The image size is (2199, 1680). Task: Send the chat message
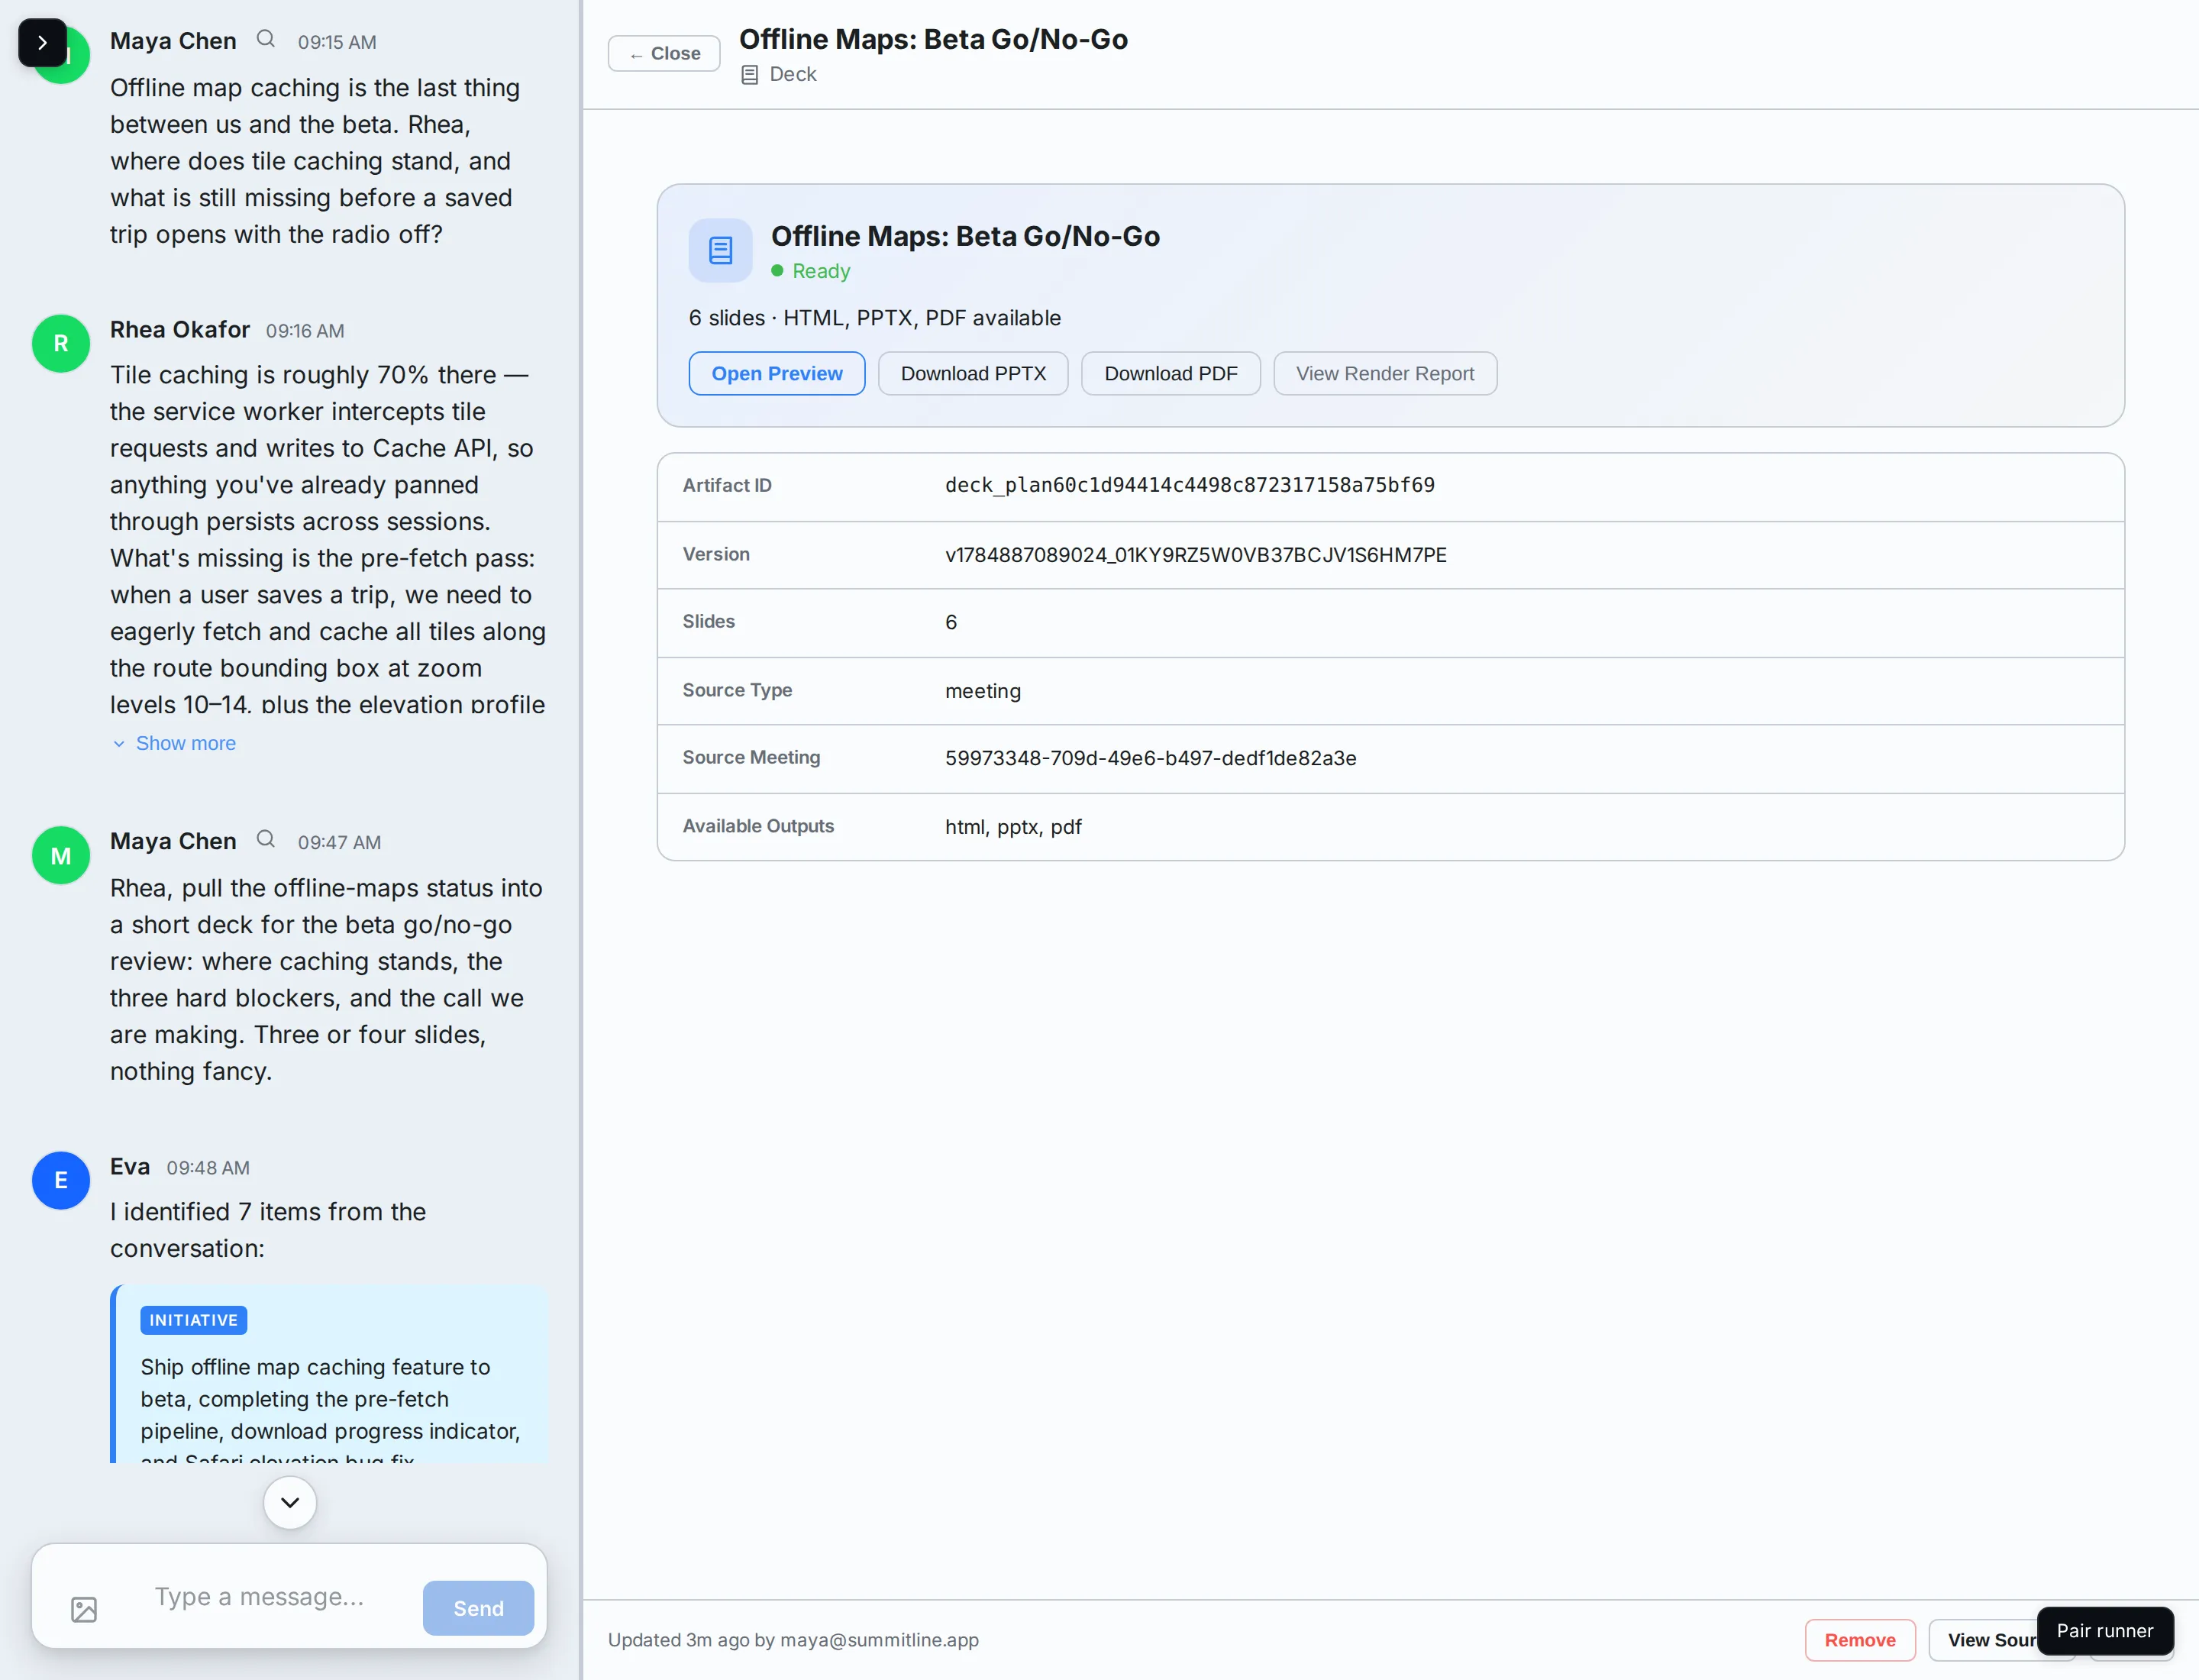pos(478,1608)
